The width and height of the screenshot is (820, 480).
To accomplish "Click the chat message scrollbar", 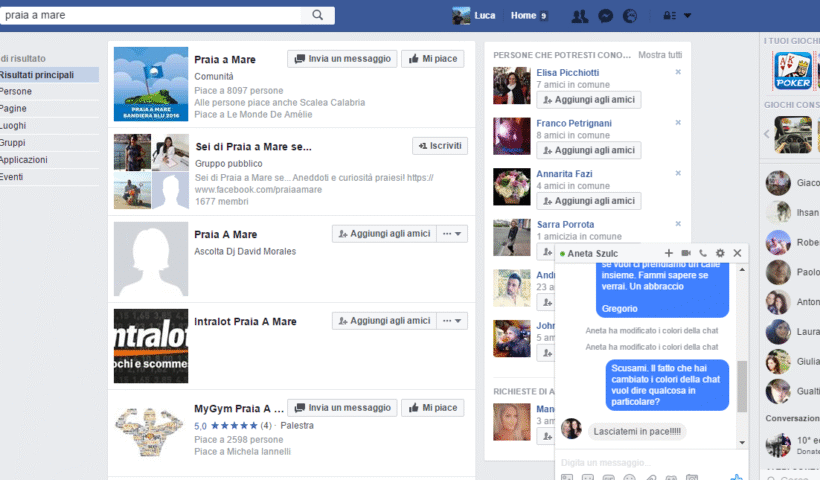I will pos(740,385).
